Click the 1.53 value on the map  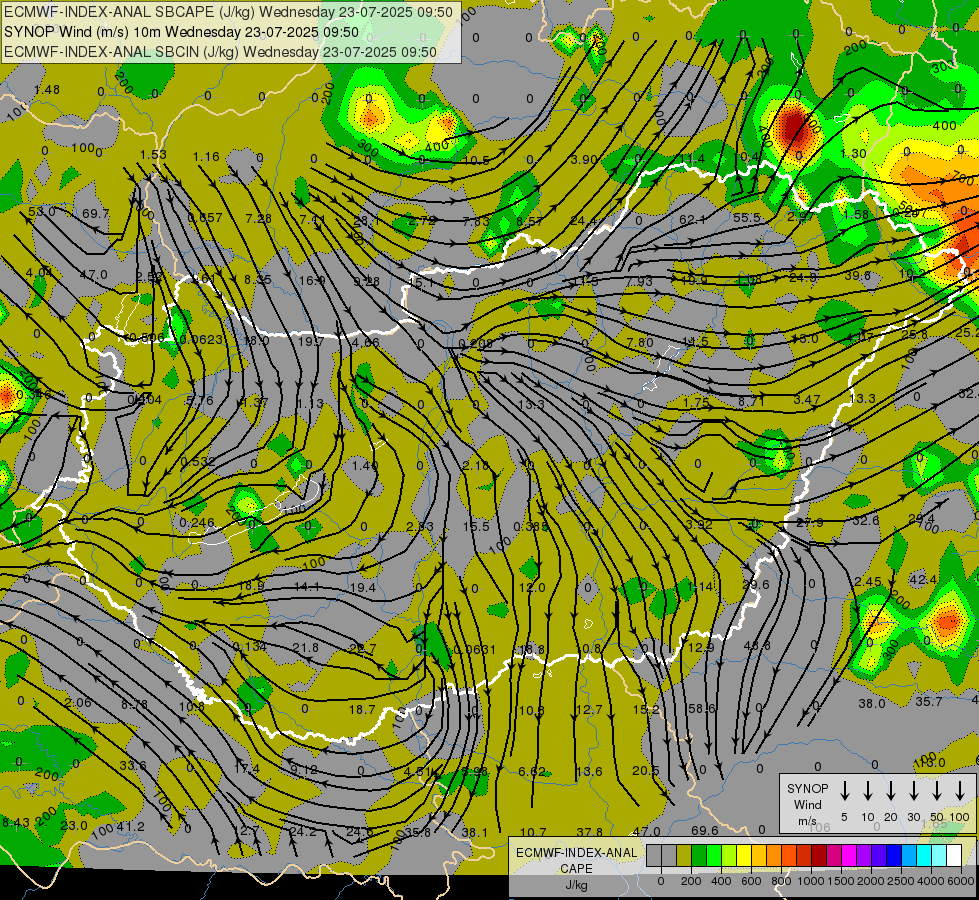coord(153,155)
